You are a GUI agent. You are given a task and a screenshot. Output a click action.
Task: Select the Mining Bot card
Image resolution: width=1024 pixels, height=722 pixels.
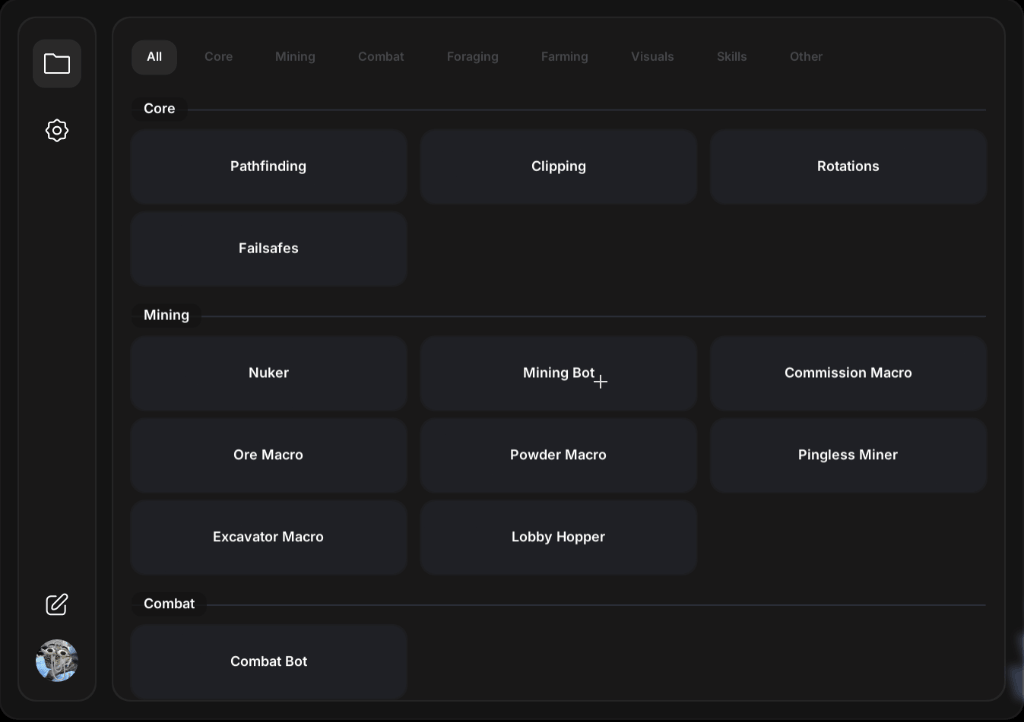pyautogui.click(x=558, y=373)
